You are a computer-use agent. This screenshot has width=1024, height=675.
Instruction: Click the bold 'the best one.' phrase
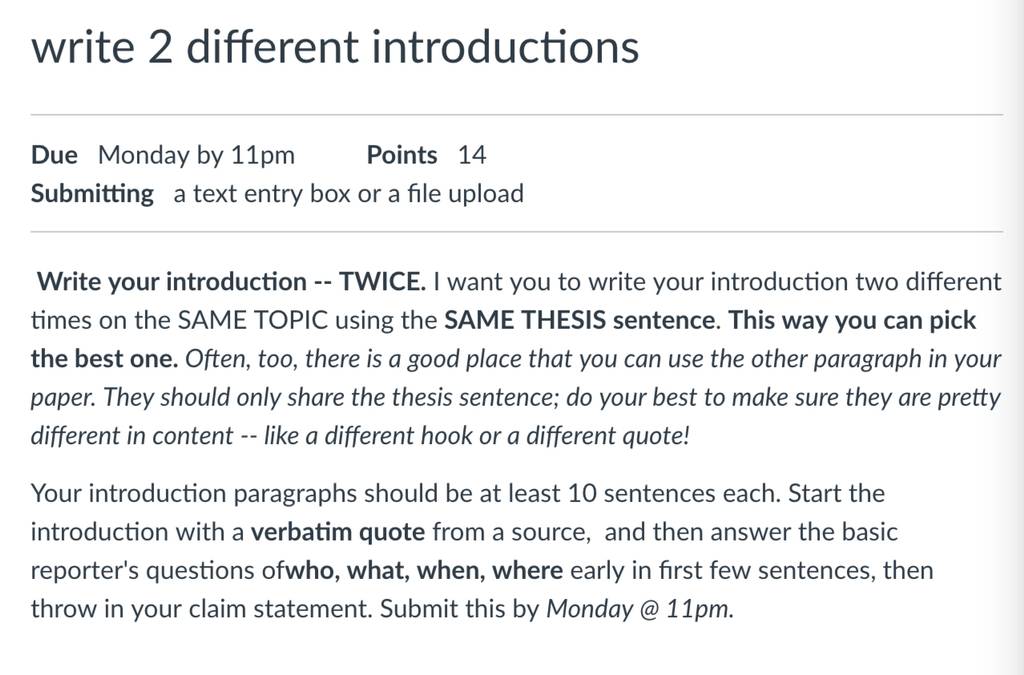(104, 359)
